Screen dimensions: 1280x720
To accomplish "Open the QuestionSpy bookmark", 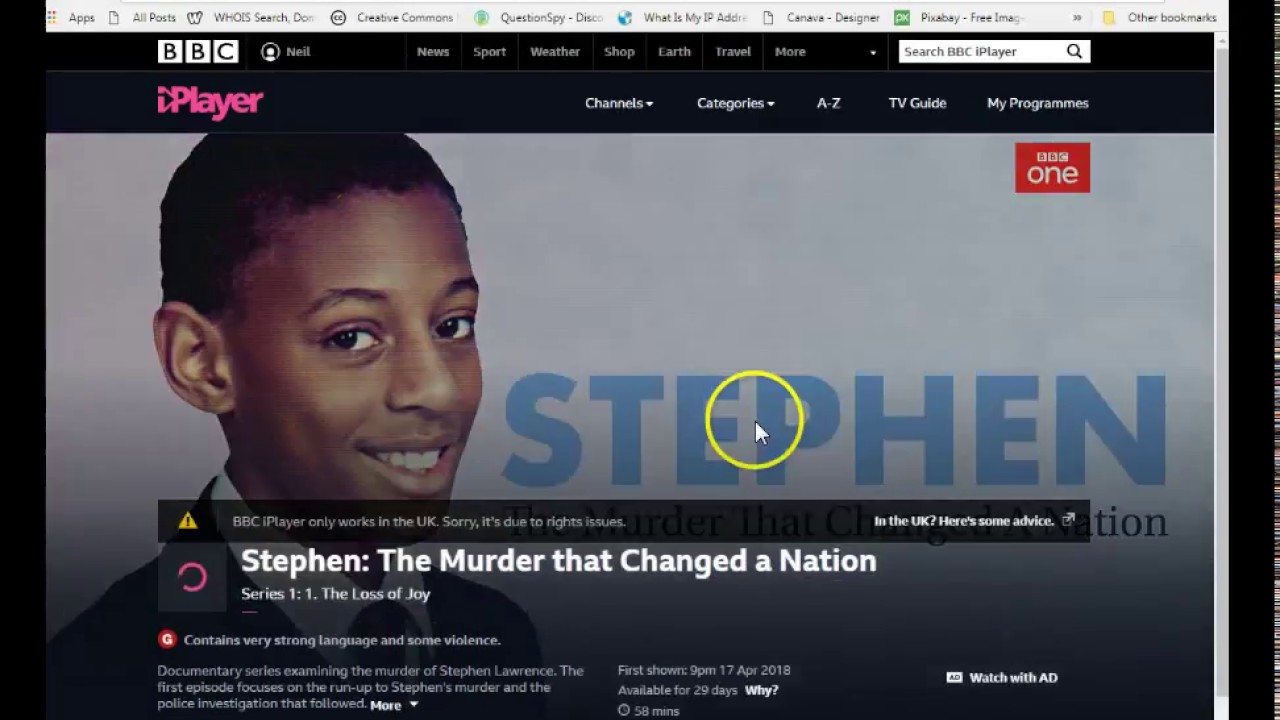I will coord(538,17).
